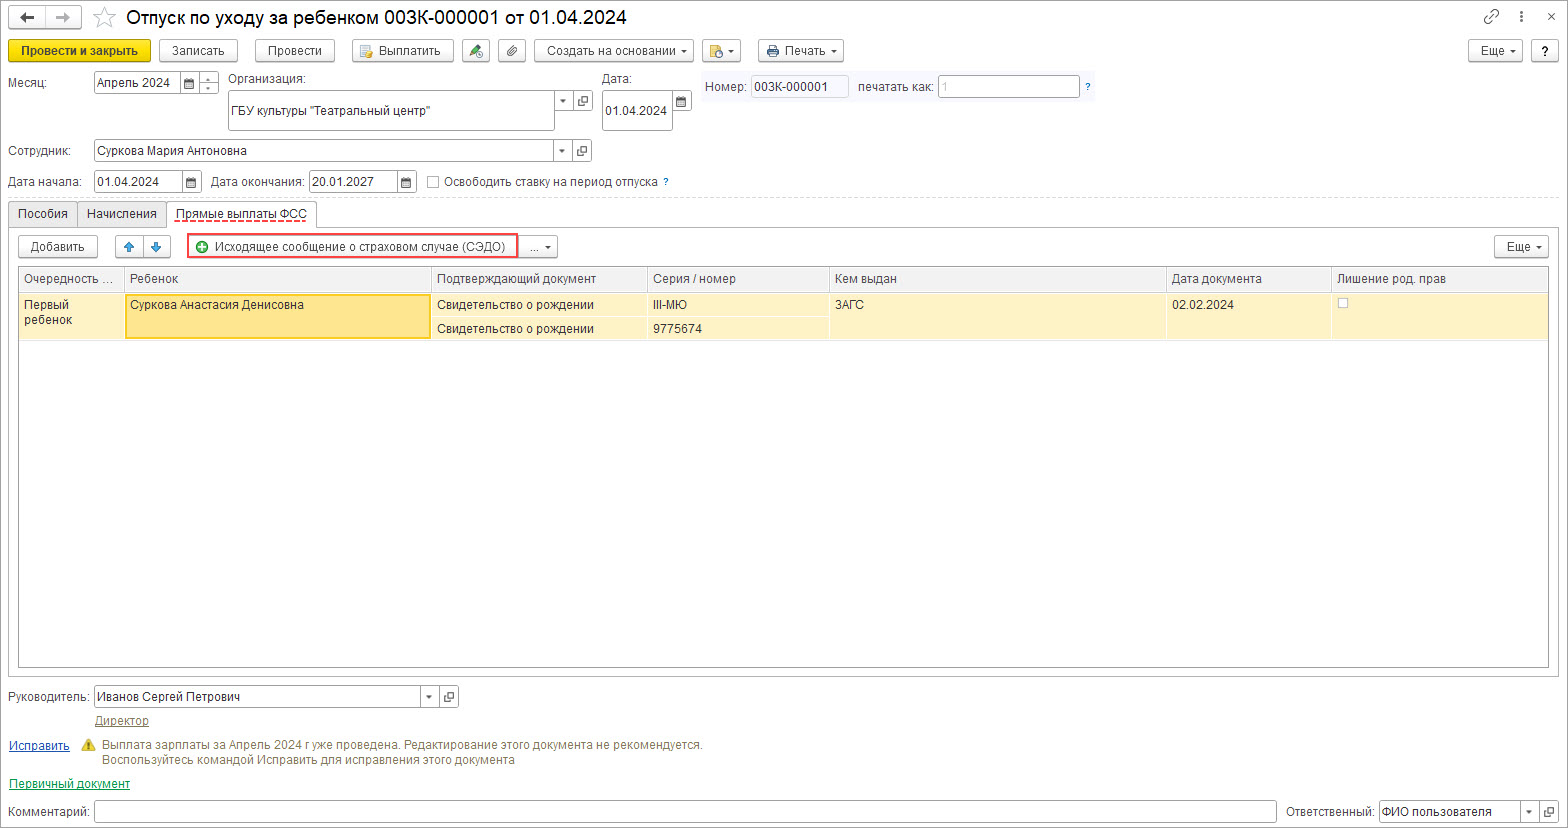
Task: Click the Провести button
Action: pyautogui.click(x=295, y=51)
